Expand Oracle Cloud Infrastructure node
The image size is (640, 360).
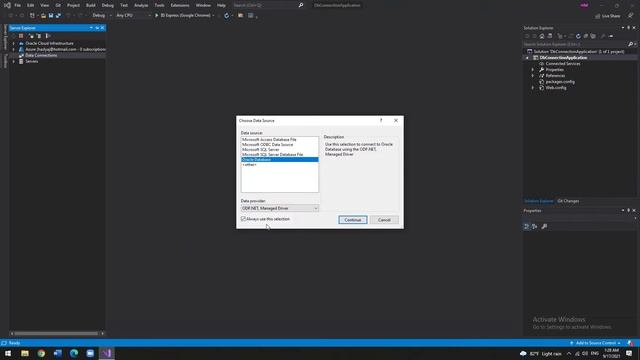13,43
